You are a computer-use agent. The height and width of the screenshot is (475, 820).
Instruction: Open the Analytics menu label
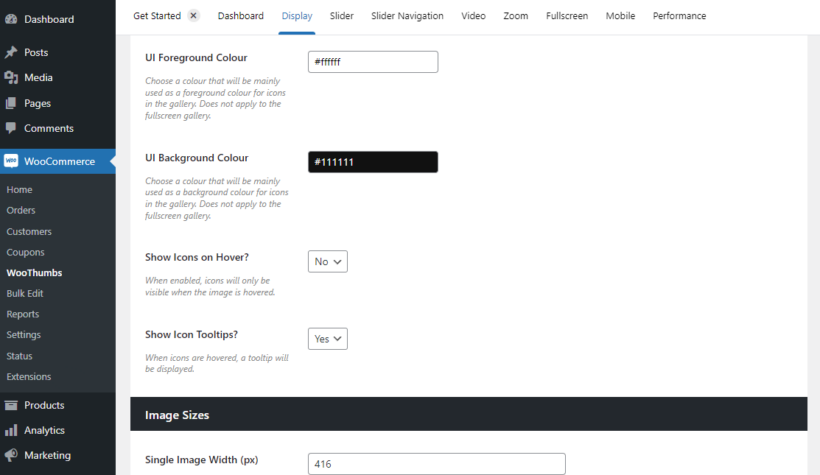point(44,430)
